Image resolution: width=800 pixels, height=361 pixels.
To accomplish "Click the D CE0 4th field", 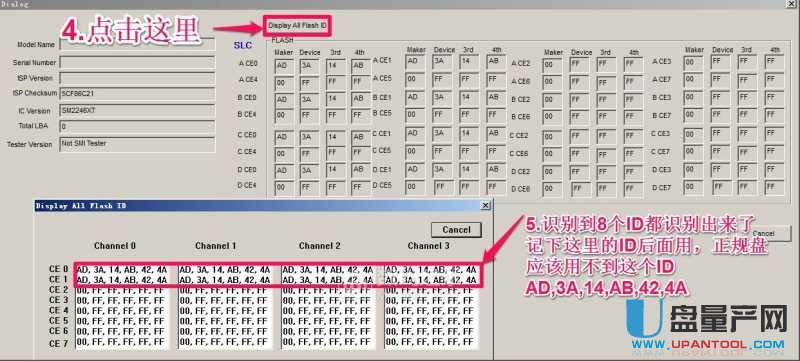I will tap(361, 171).
